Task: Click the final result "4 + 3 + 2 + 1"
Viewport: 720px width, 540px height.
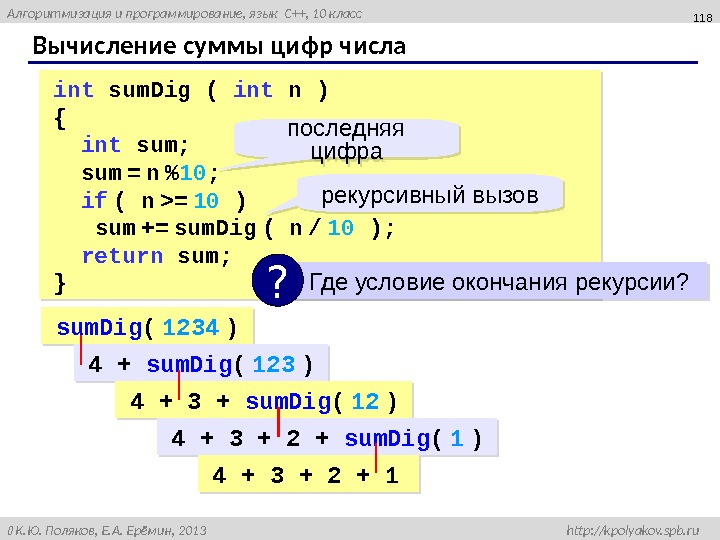Action: pyautogui.click(x=309, y=474)
